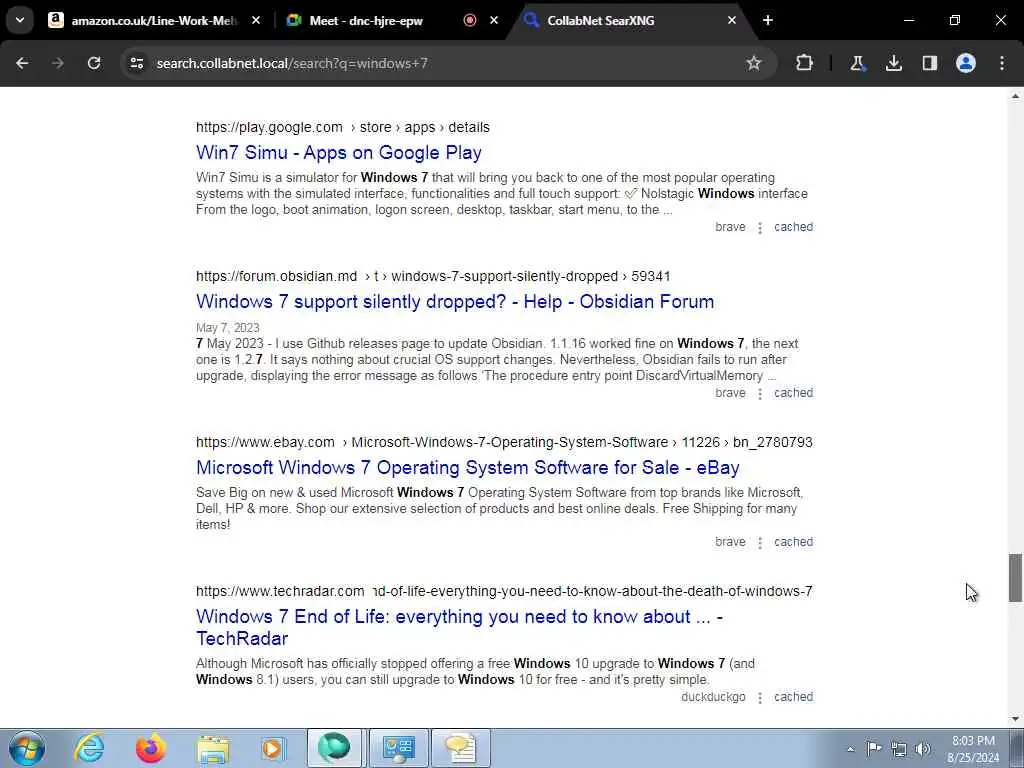The height and width of the screenshot is (768, 1024).
Task: Open the volume speaker tray icon
Action: click(922, 749)
